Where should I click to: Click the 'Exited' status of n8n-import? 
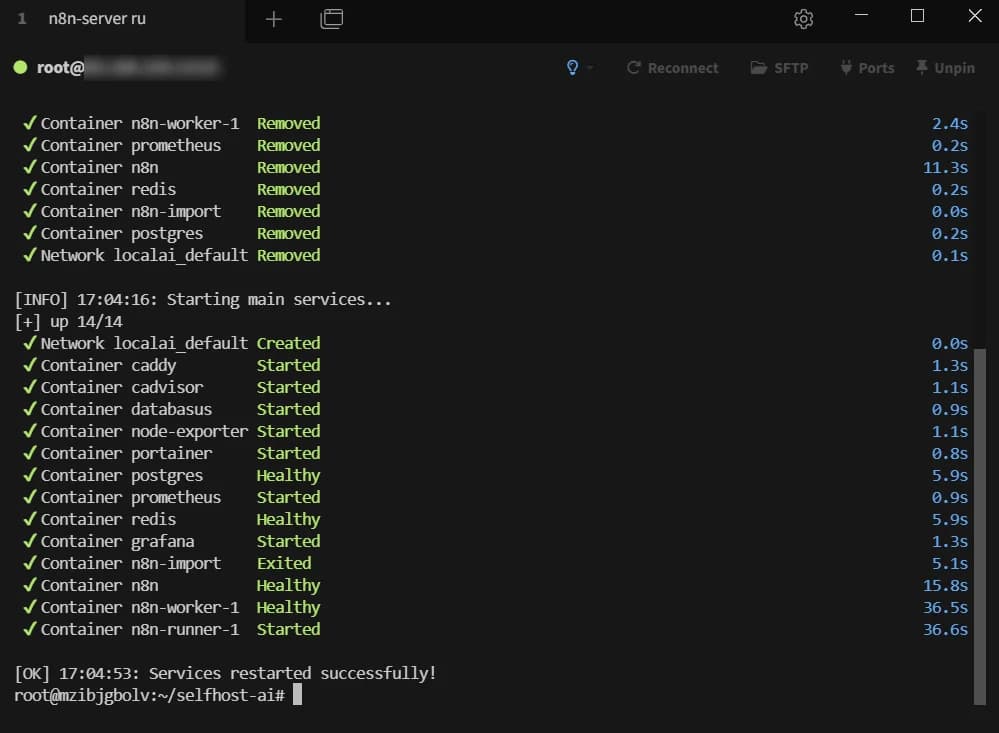[x=284, y=563]
